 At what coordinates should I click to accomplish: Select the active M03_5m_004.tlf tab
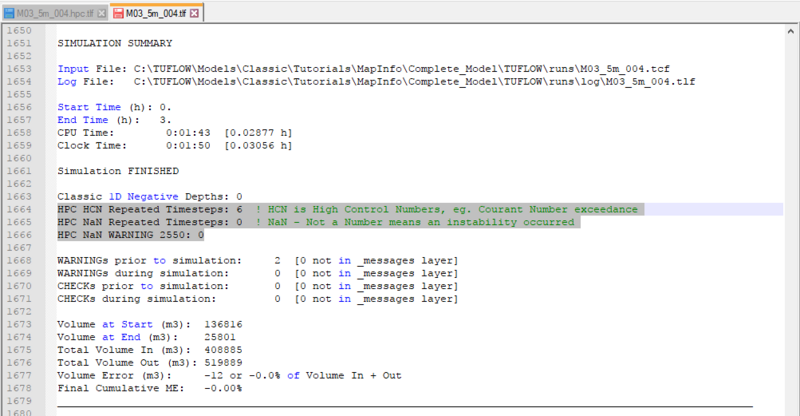pyautogui.click(x=160, y=12)
